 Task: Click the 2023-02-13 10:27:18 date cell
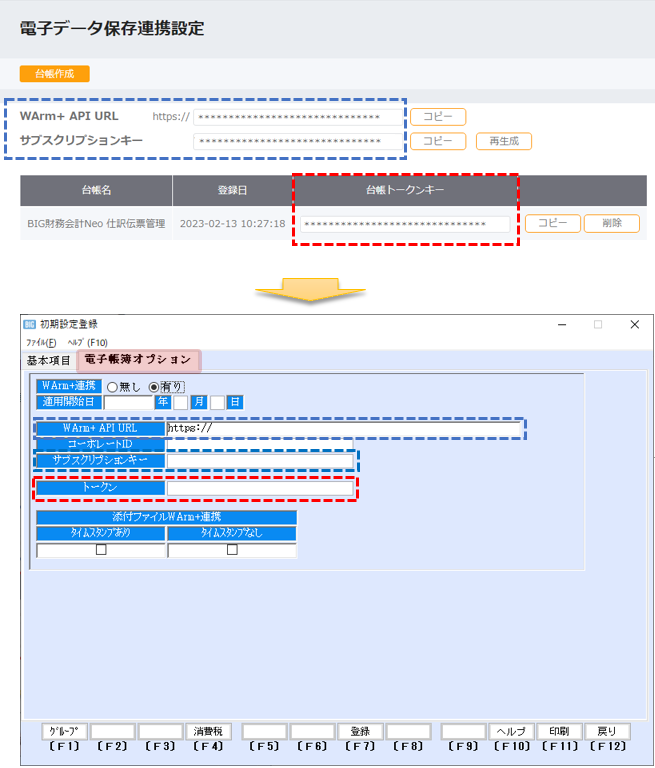click(232, 224)
